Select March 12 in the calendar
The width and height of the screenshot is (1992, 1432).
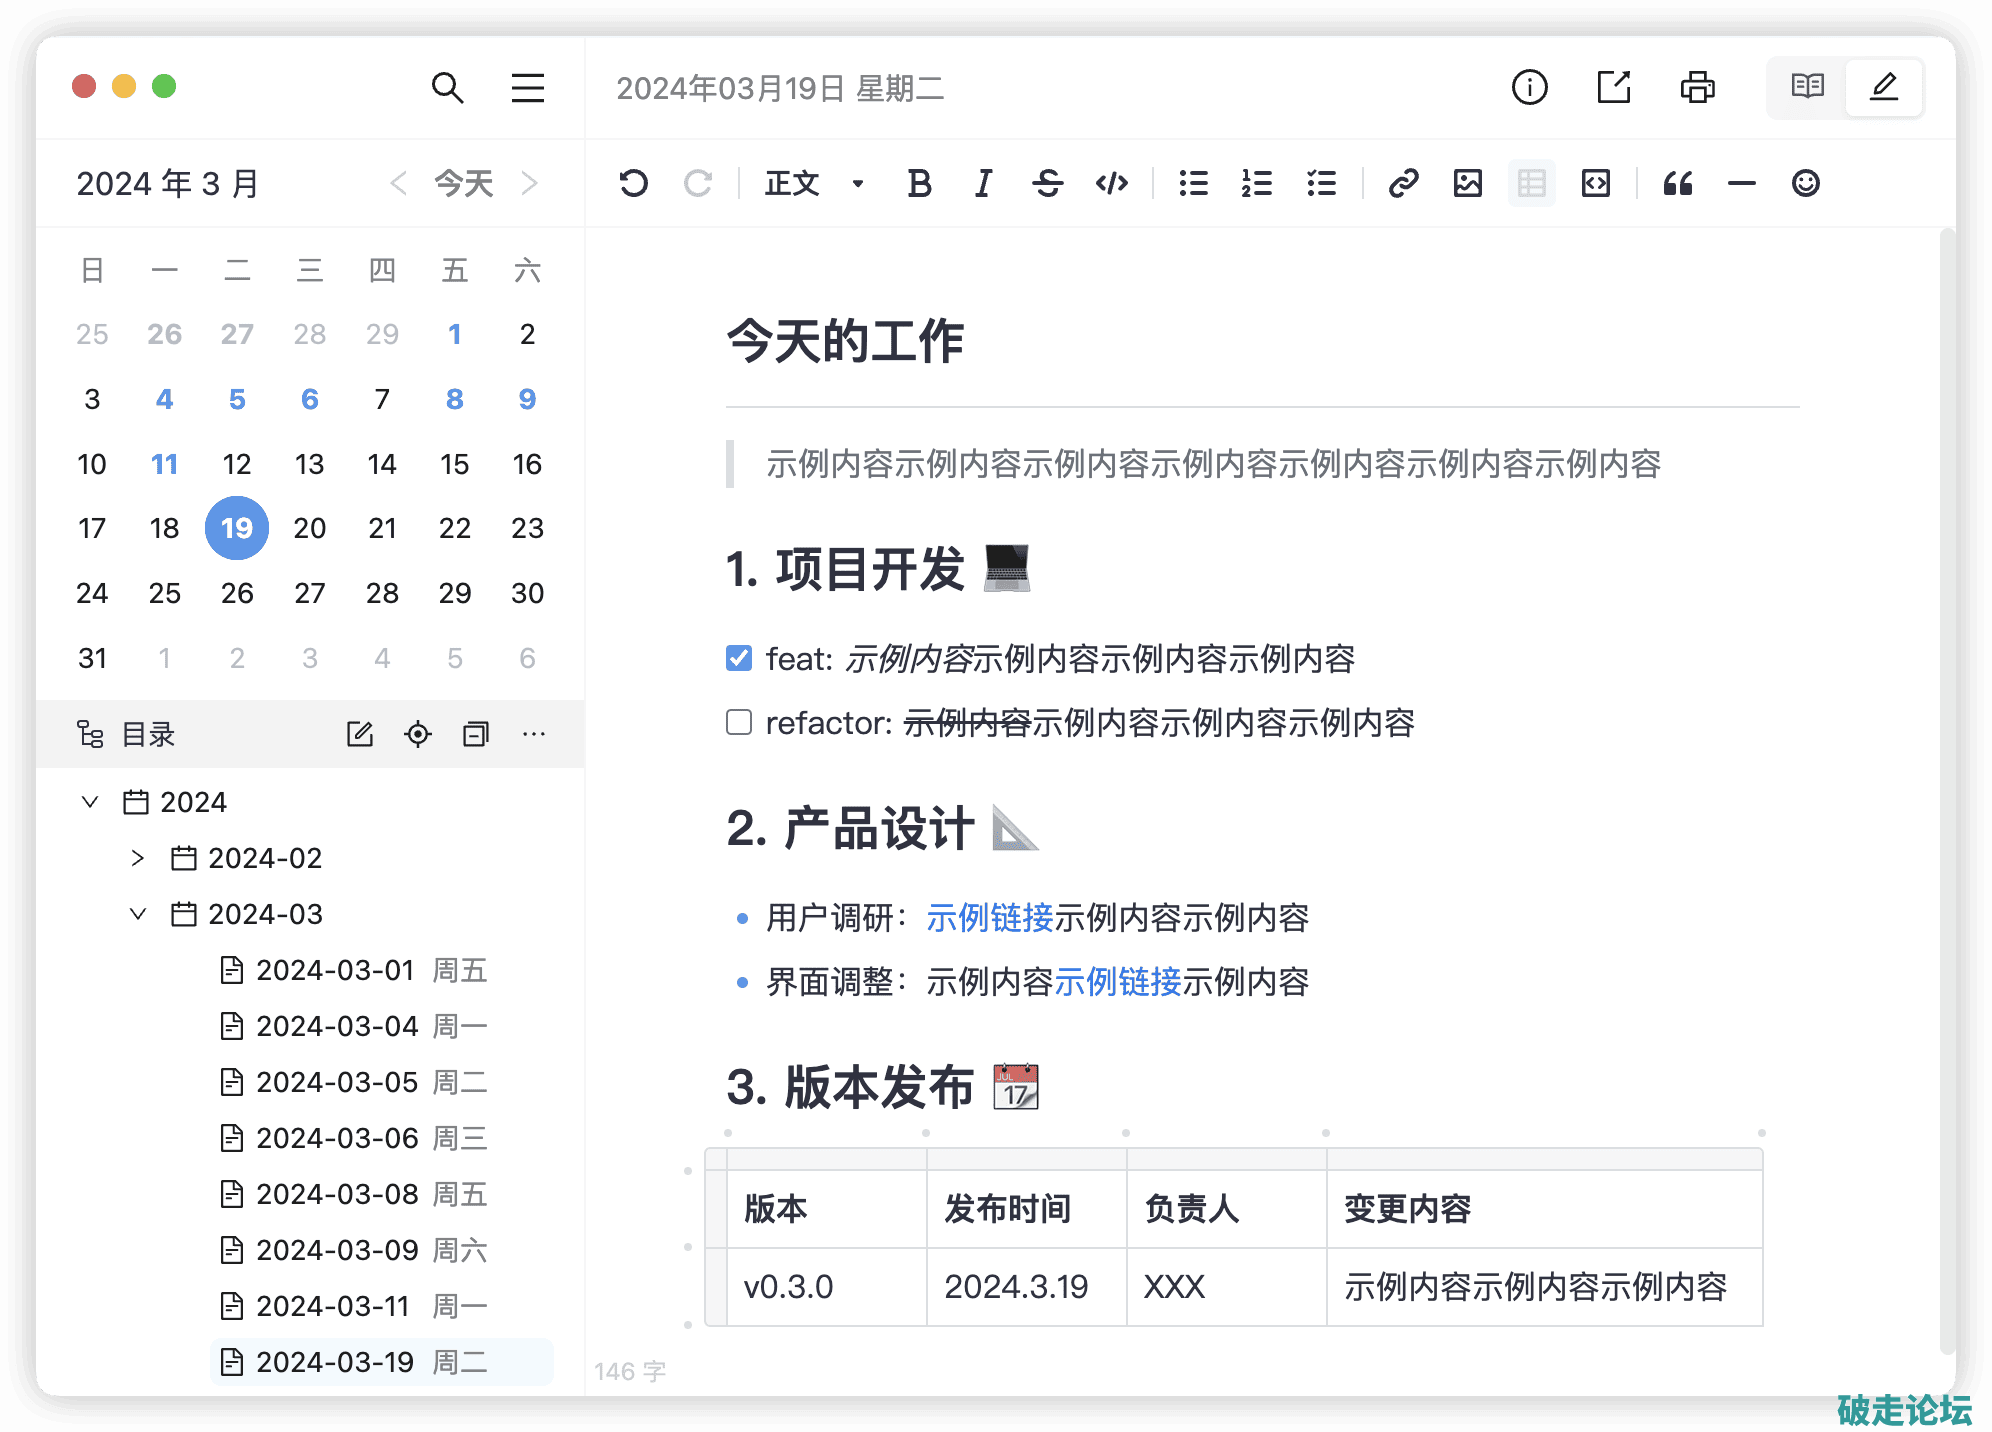point(237,464)
